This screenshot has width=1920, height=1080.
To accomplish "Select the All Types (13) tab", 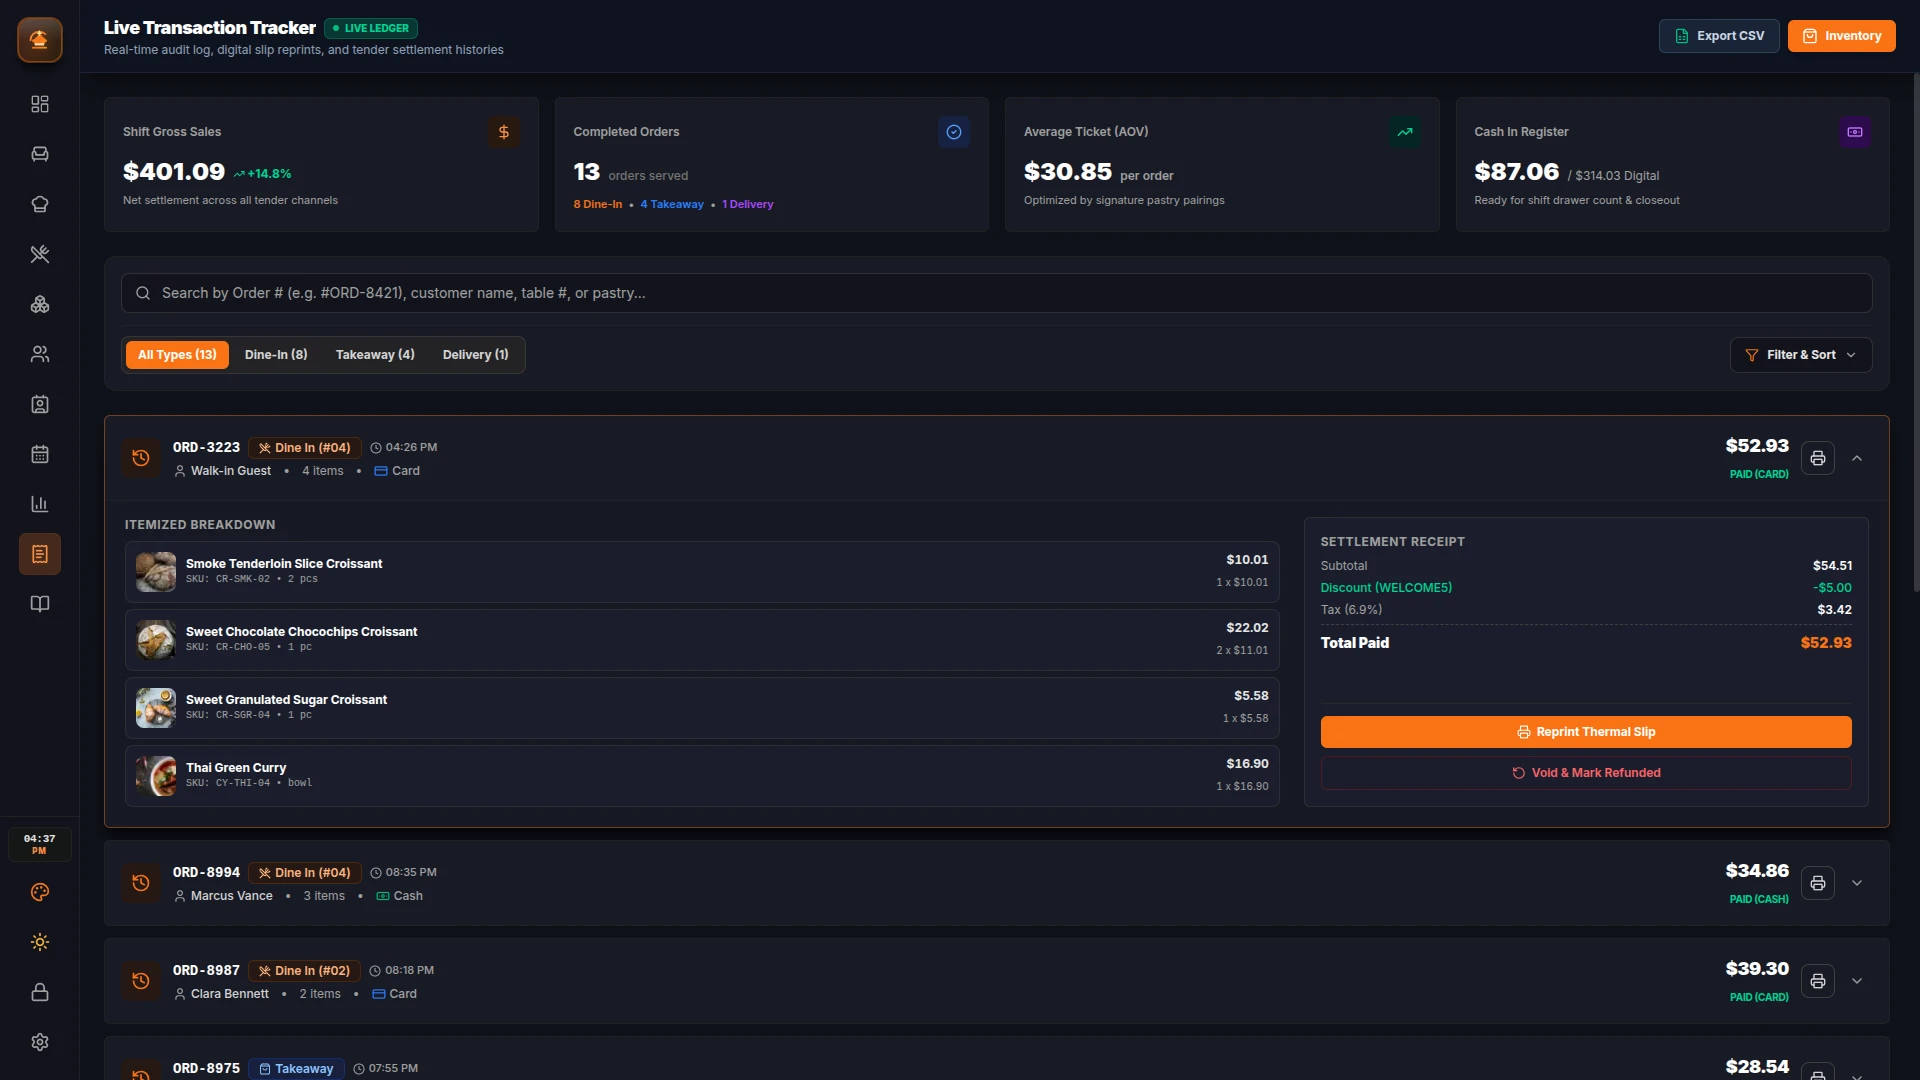I will [x=177, y=355].
